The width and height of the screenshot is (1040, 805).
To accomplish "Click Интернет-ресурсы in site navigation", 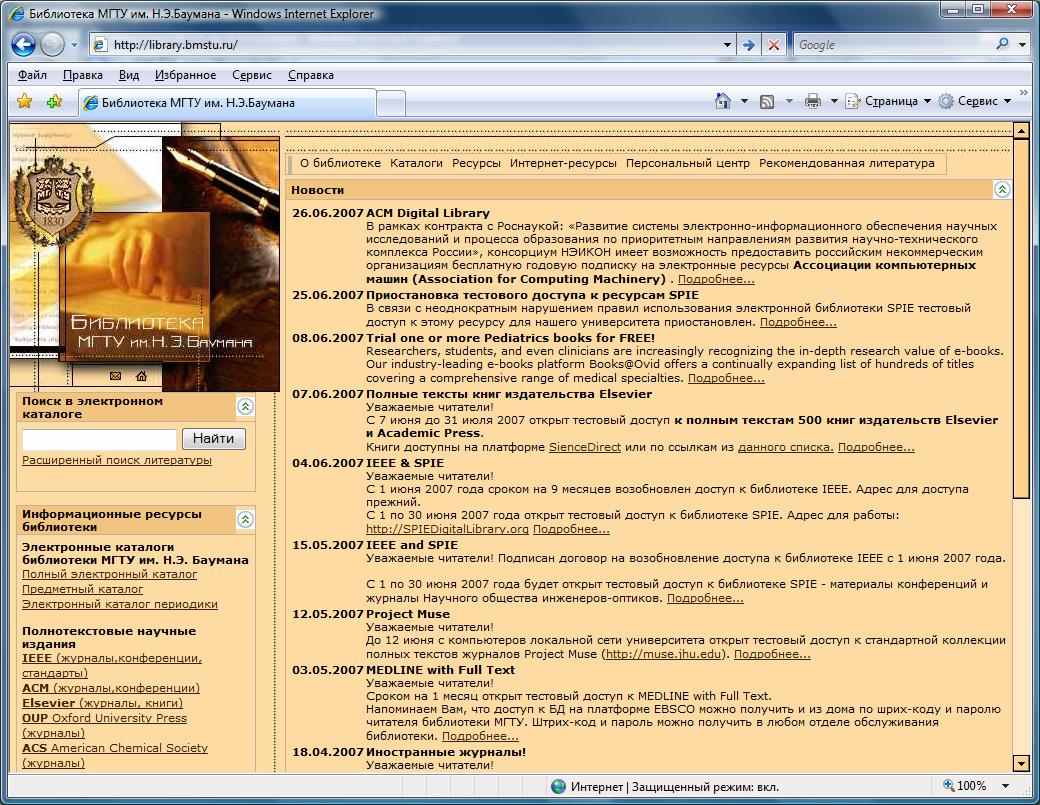I will click(563, 163).
